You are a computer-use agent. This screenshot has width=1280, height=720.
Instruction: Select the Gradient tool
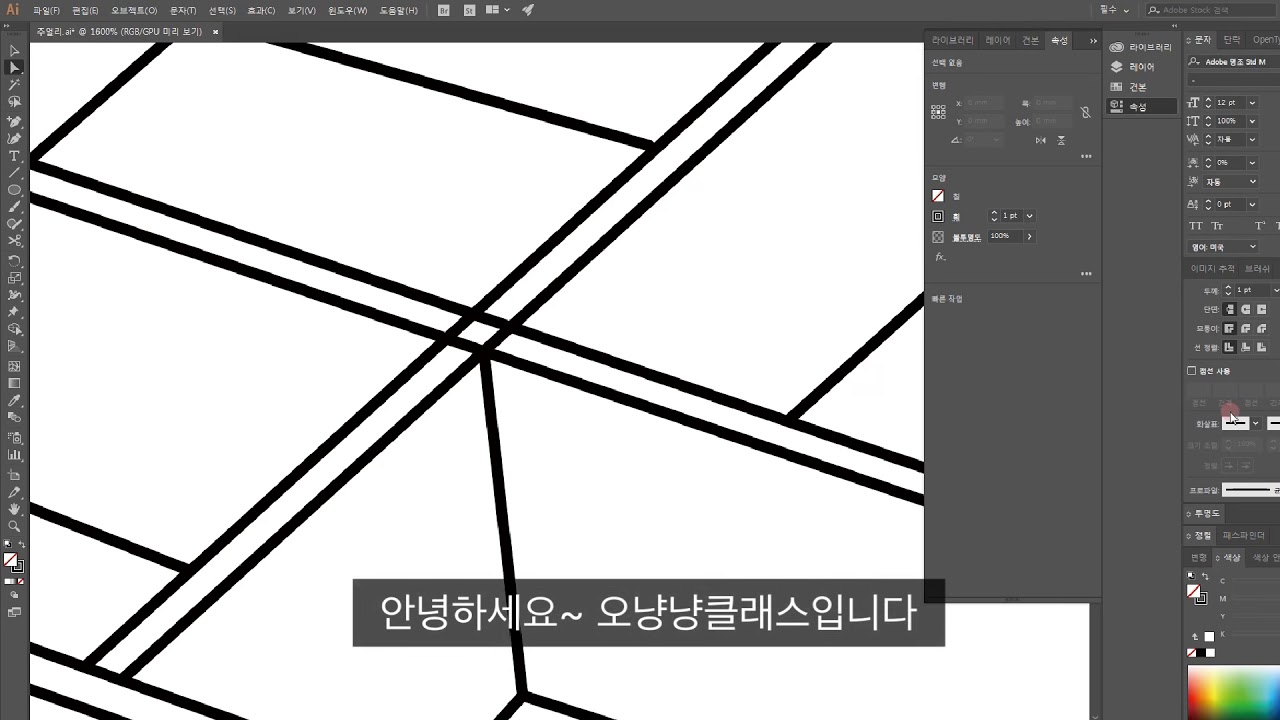click(x=14, y=383)
